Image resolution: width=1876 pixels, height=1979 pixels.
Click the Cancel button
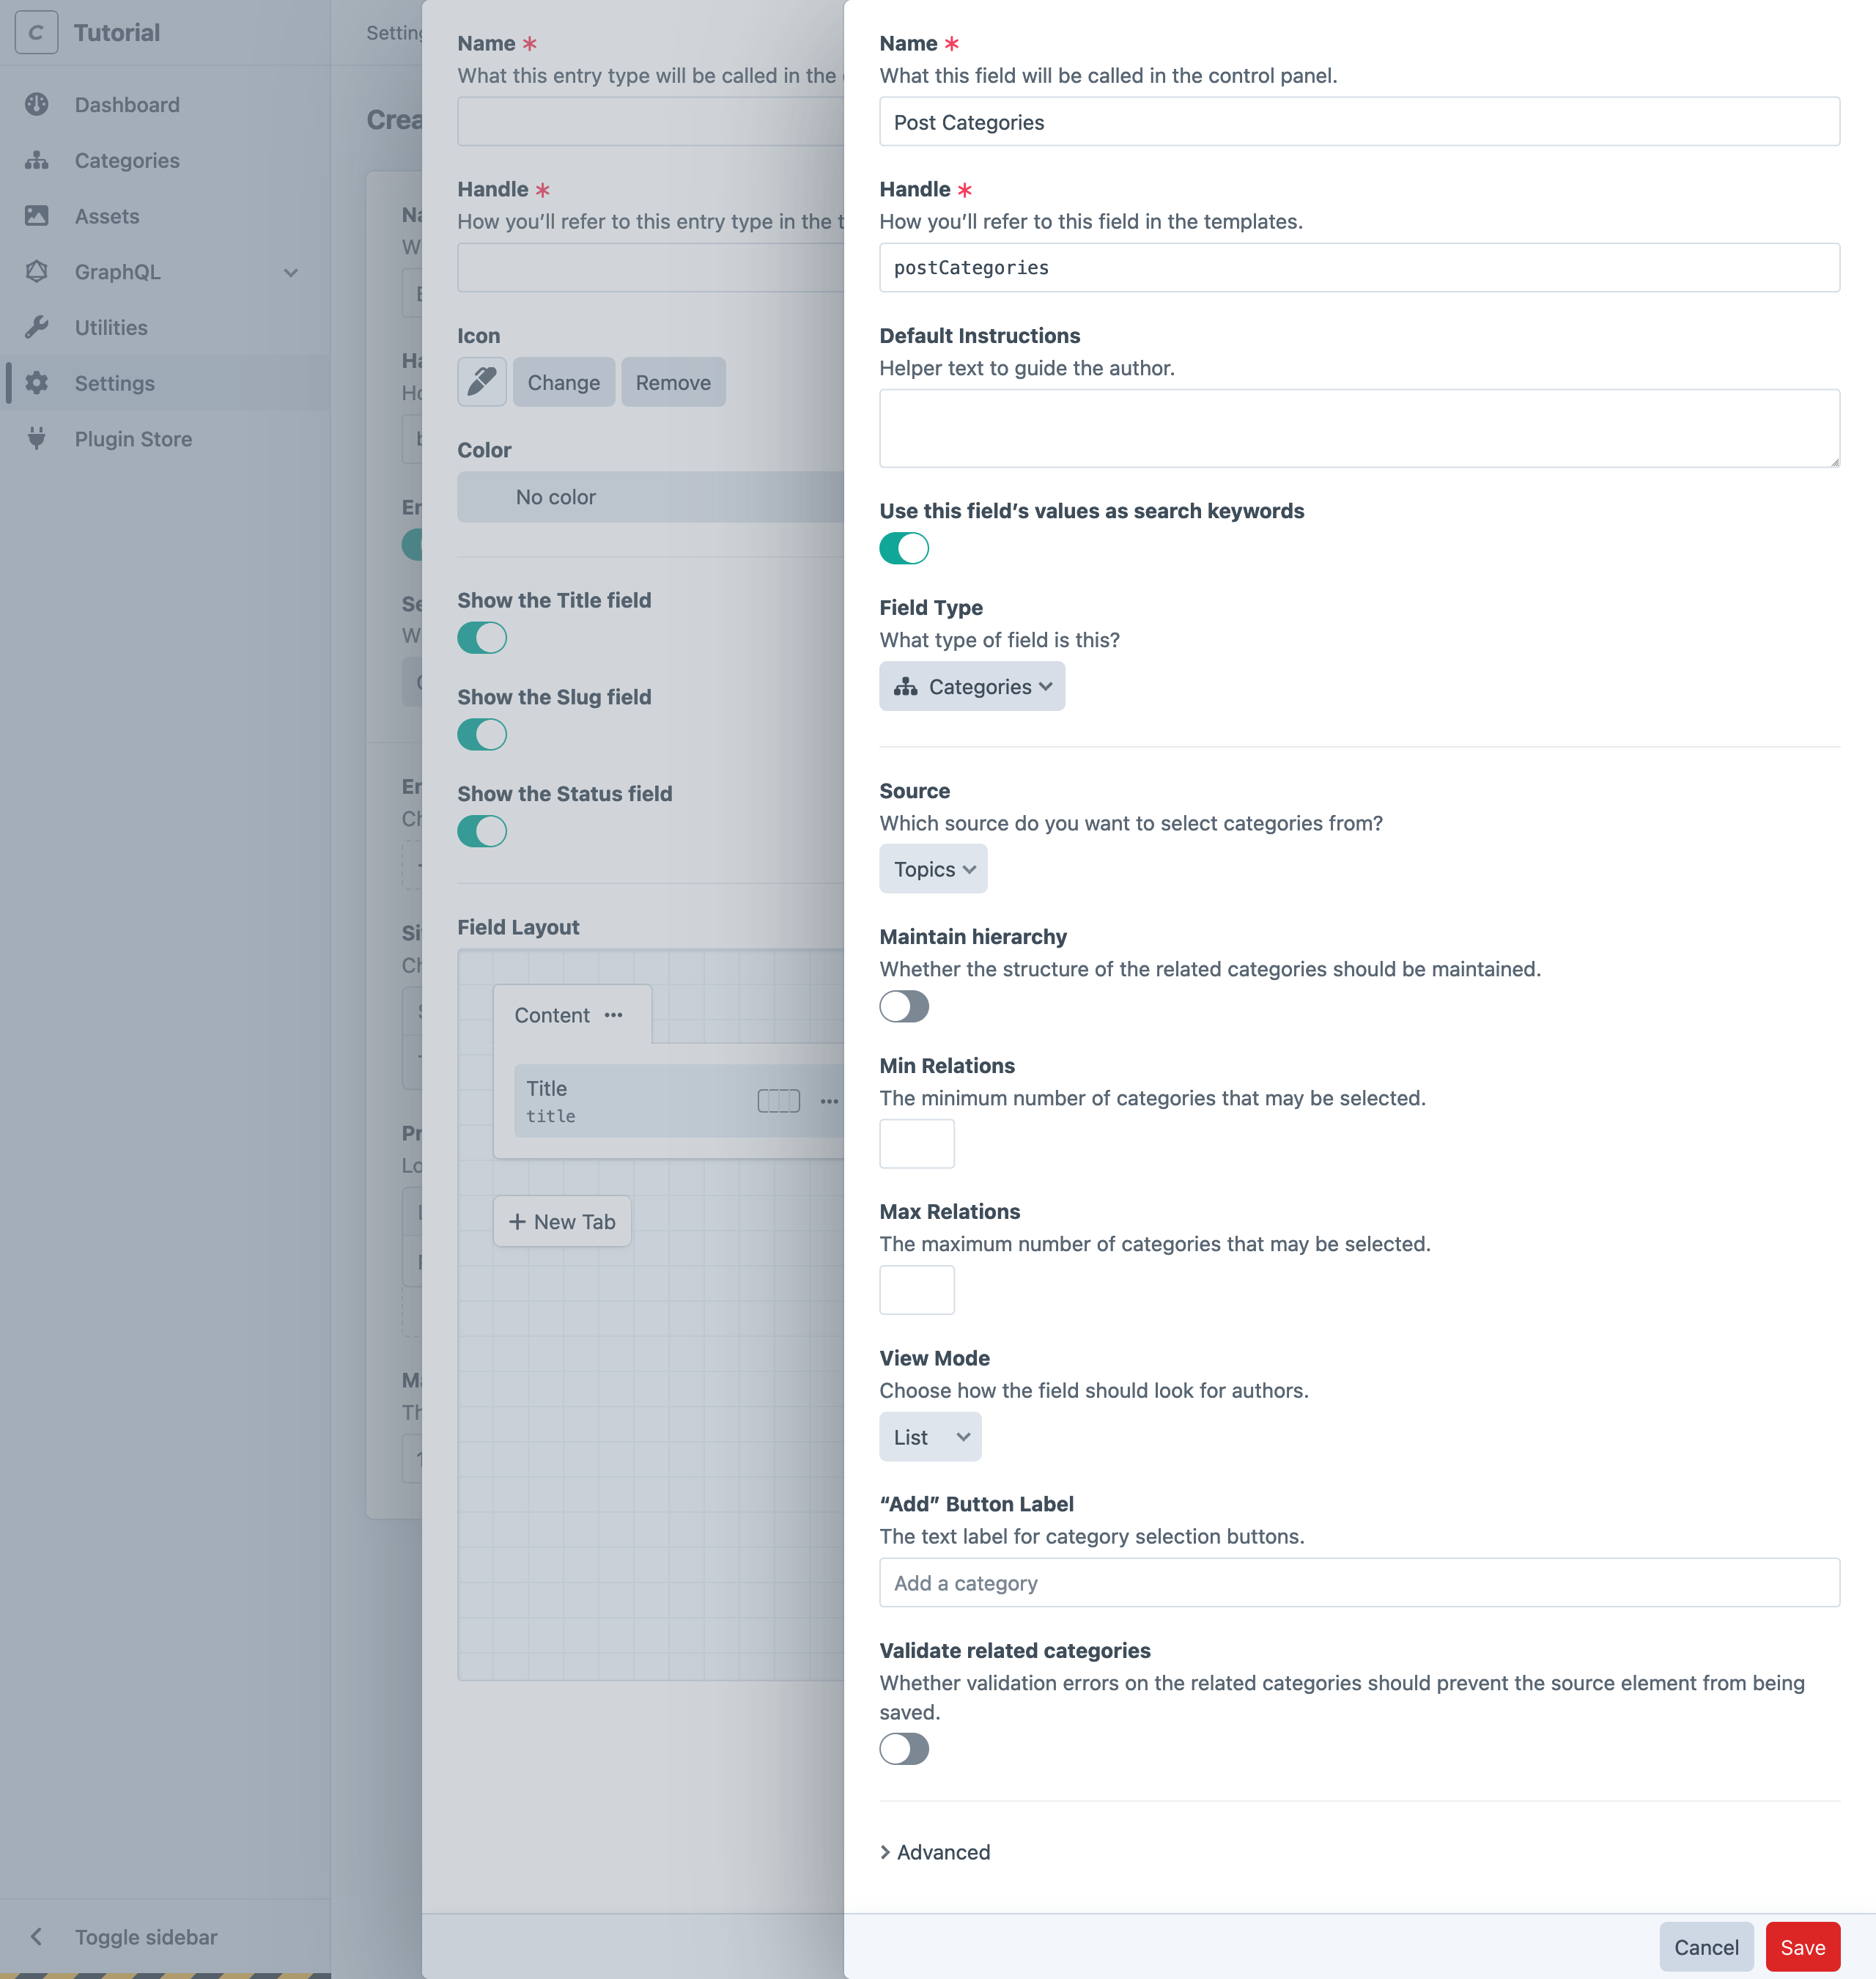tap(1705, 1947)
